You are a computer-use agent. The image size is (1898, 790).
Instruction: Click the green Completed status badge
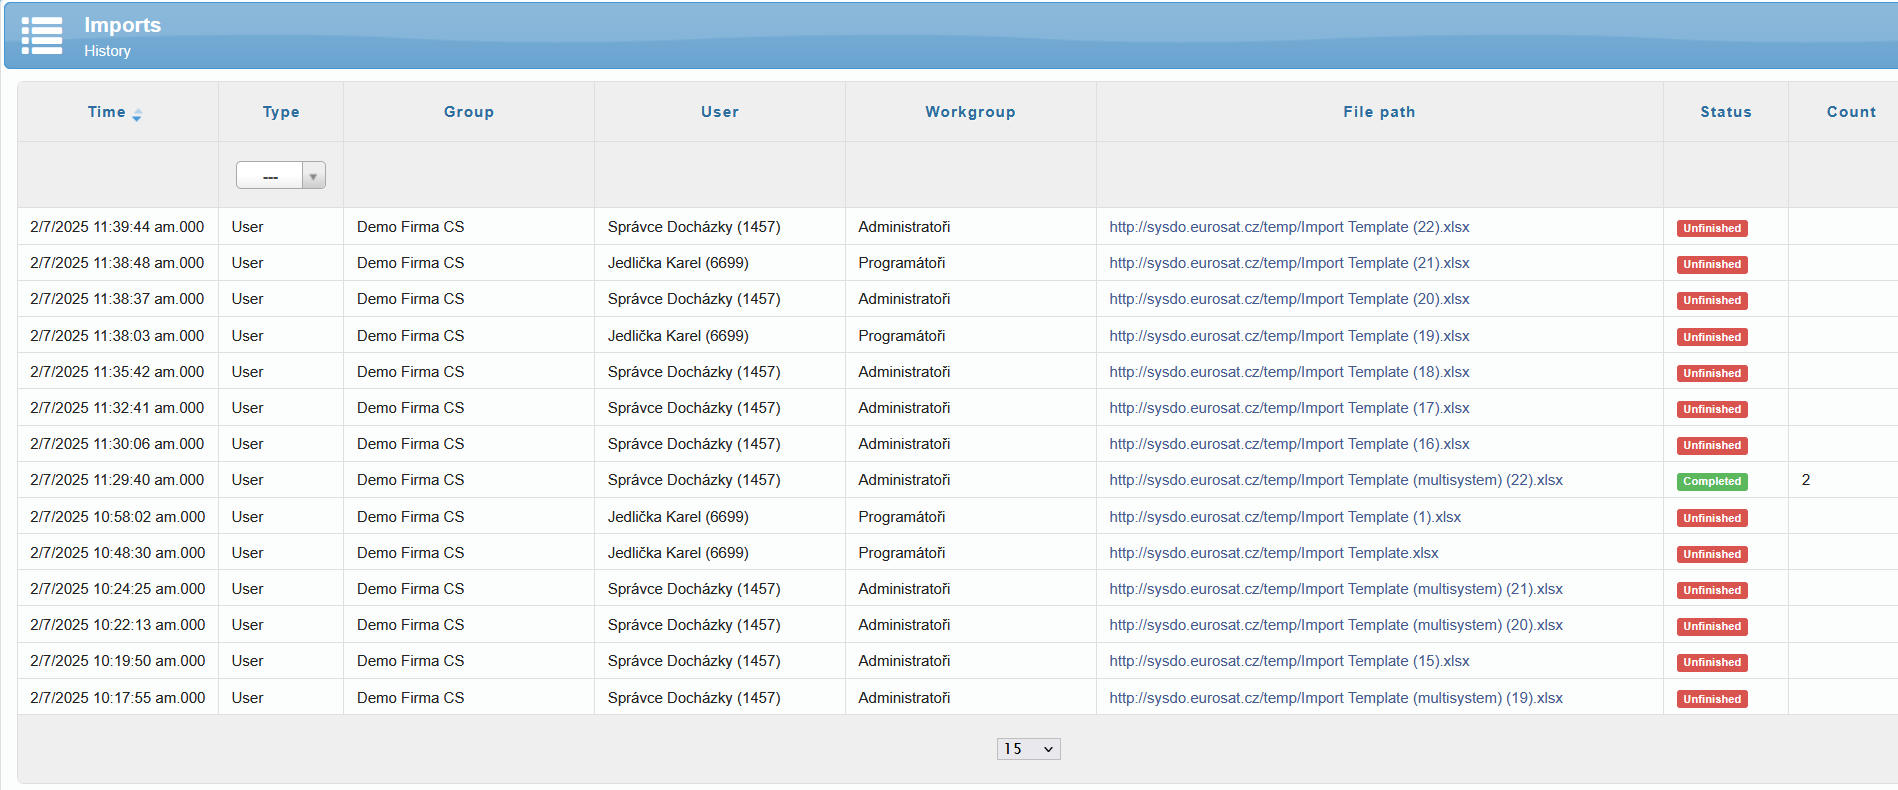[x=1712, y=481]
